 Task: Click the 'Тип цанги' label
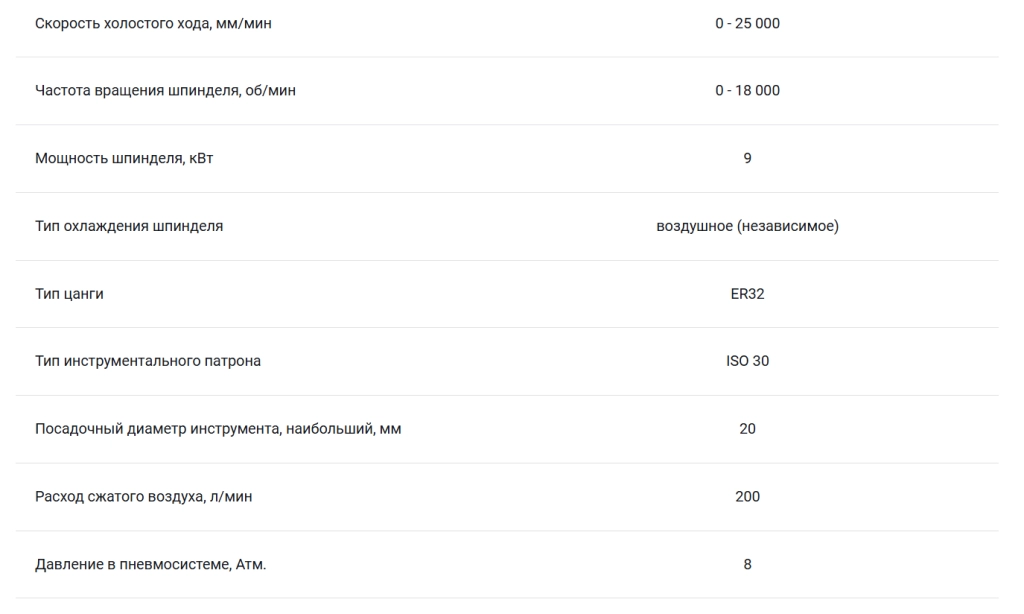point(69,294)
